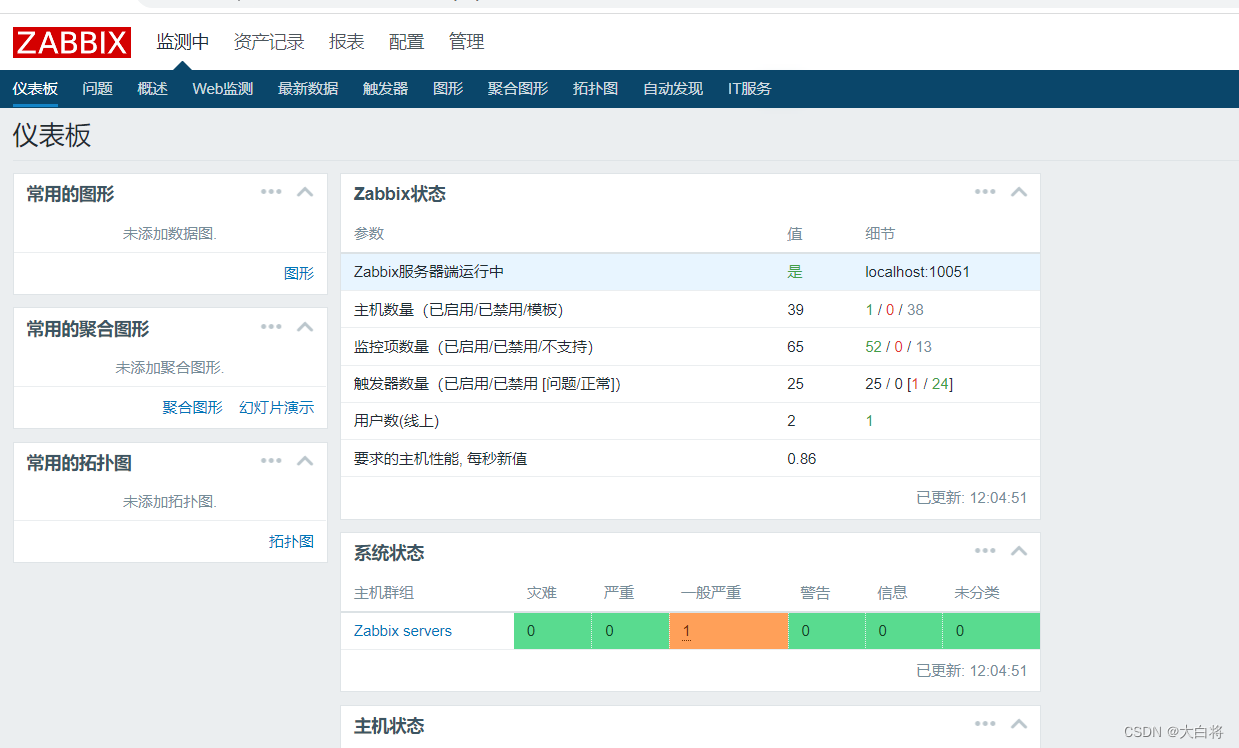Open options menu of 主机状态 widget

point(985,724)
